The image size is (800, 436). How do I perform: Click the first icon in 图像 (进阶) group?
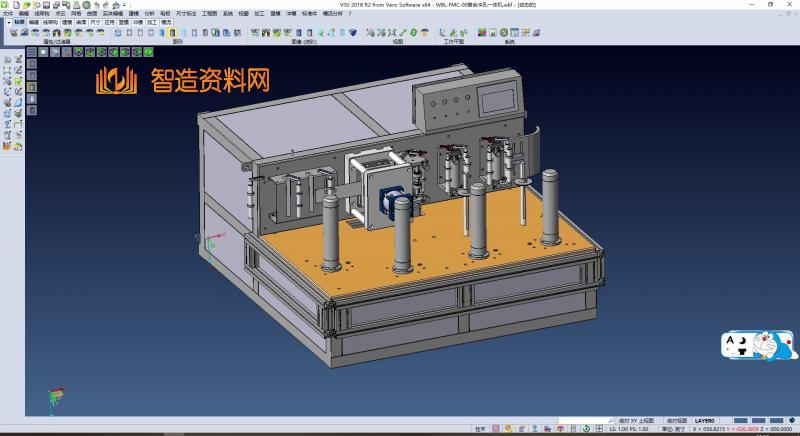[254, 33]
